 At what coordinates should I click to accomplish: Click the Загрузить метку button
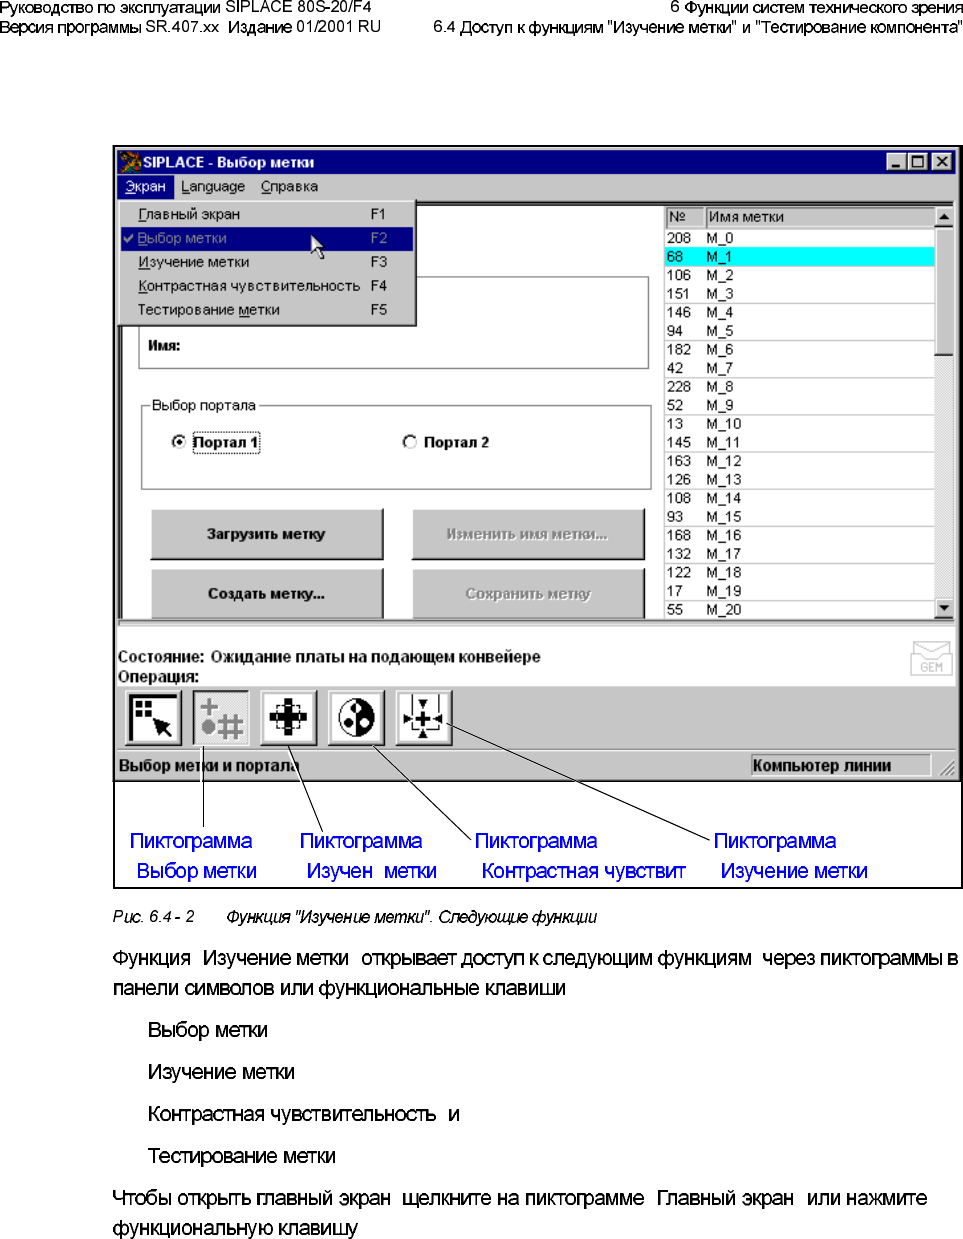click(x=267, y=534)
